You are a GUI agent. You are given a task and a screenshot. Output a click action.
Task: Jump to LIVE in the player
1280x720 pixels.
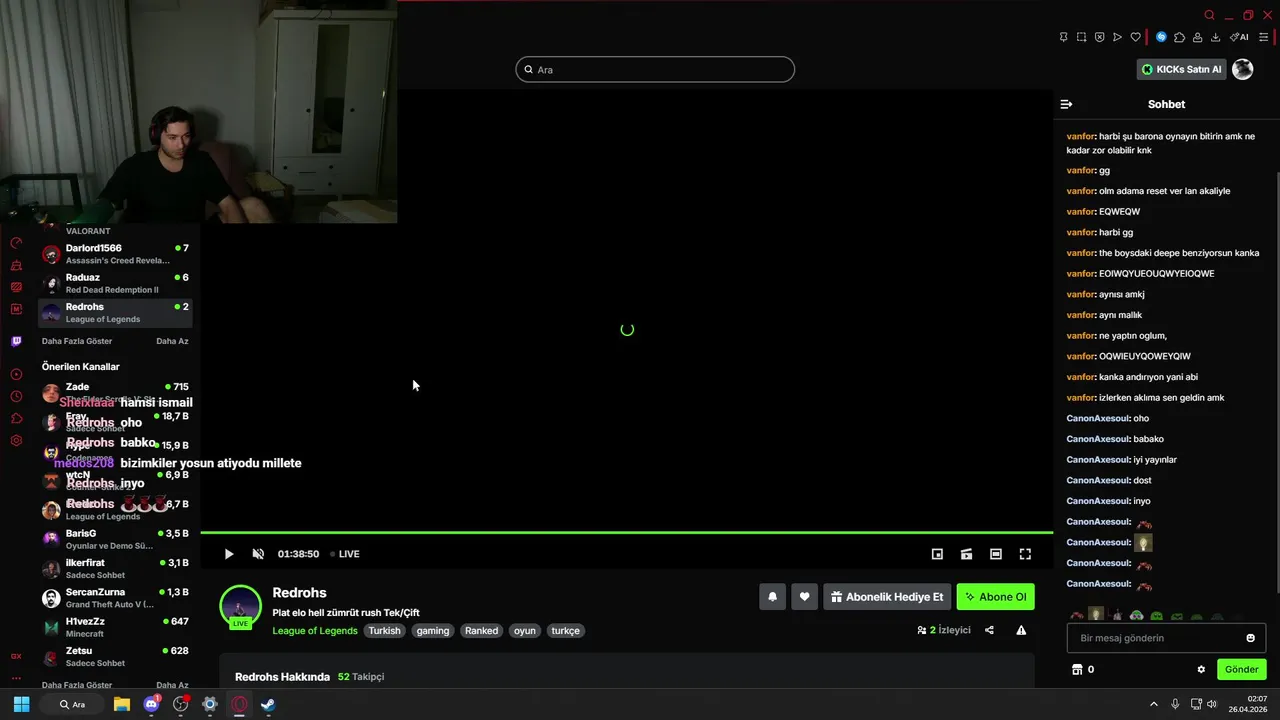345,554
